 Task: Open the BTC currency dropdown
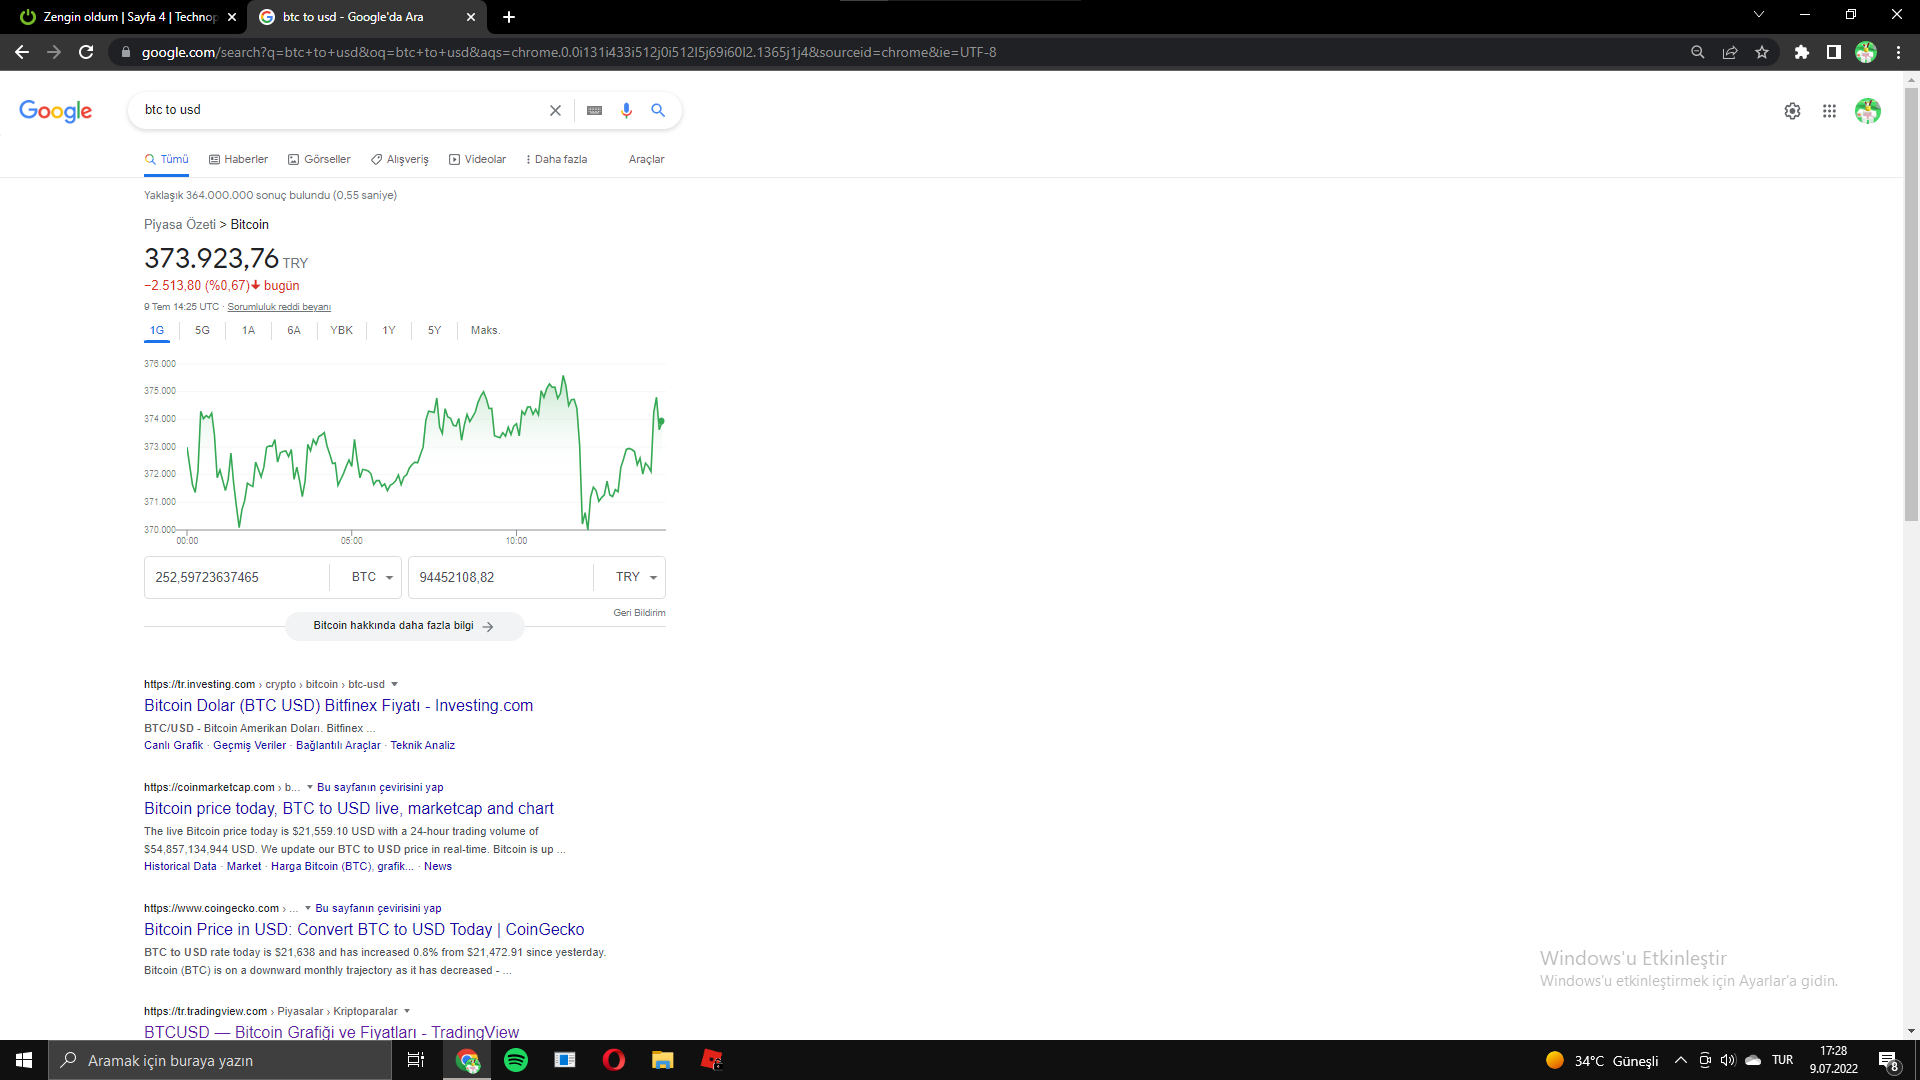point(372,577)
